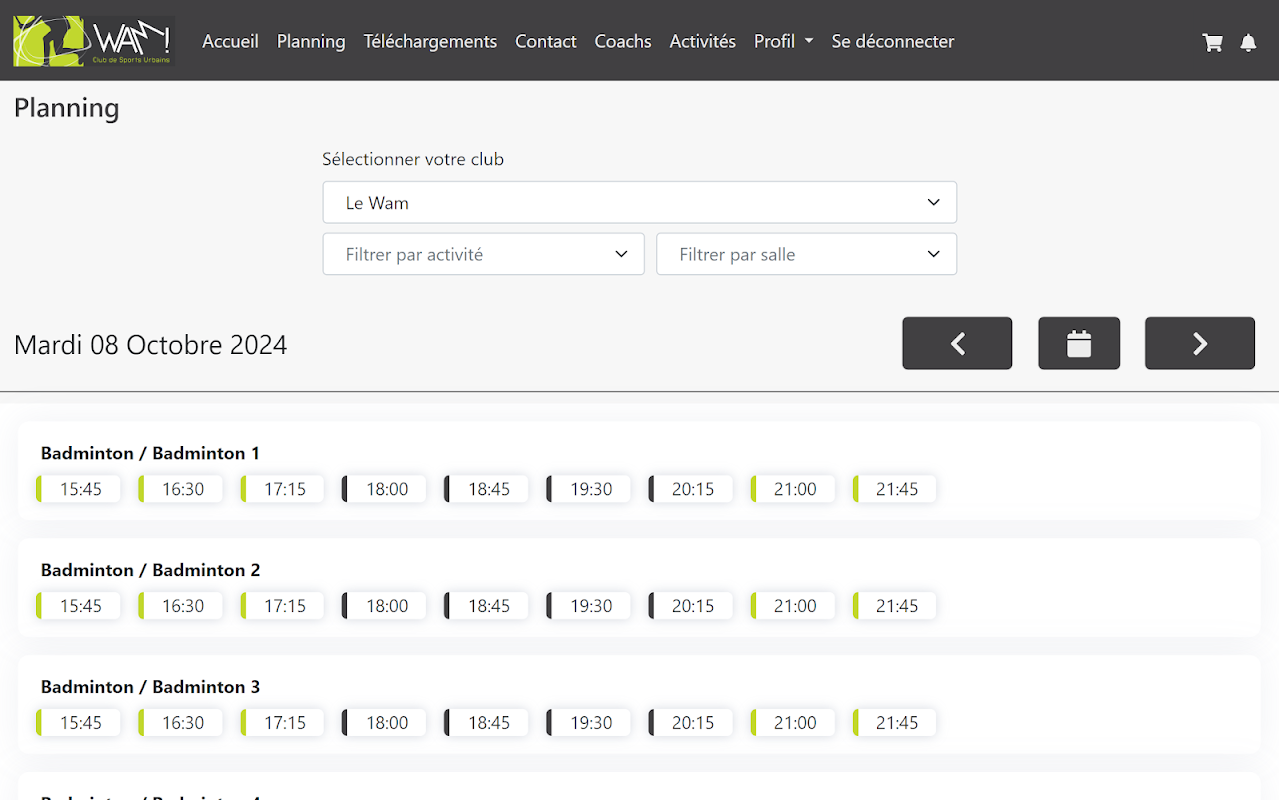Go to previous day with left arrow
The width and height of the screenshot is (1279, 800).
tap(957, 343)
